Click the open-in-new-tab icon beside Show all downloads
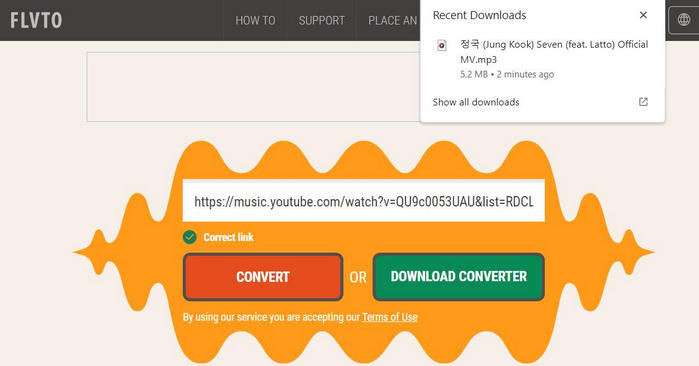This screenshot has width=699, height=366. [x=643, y=102]
